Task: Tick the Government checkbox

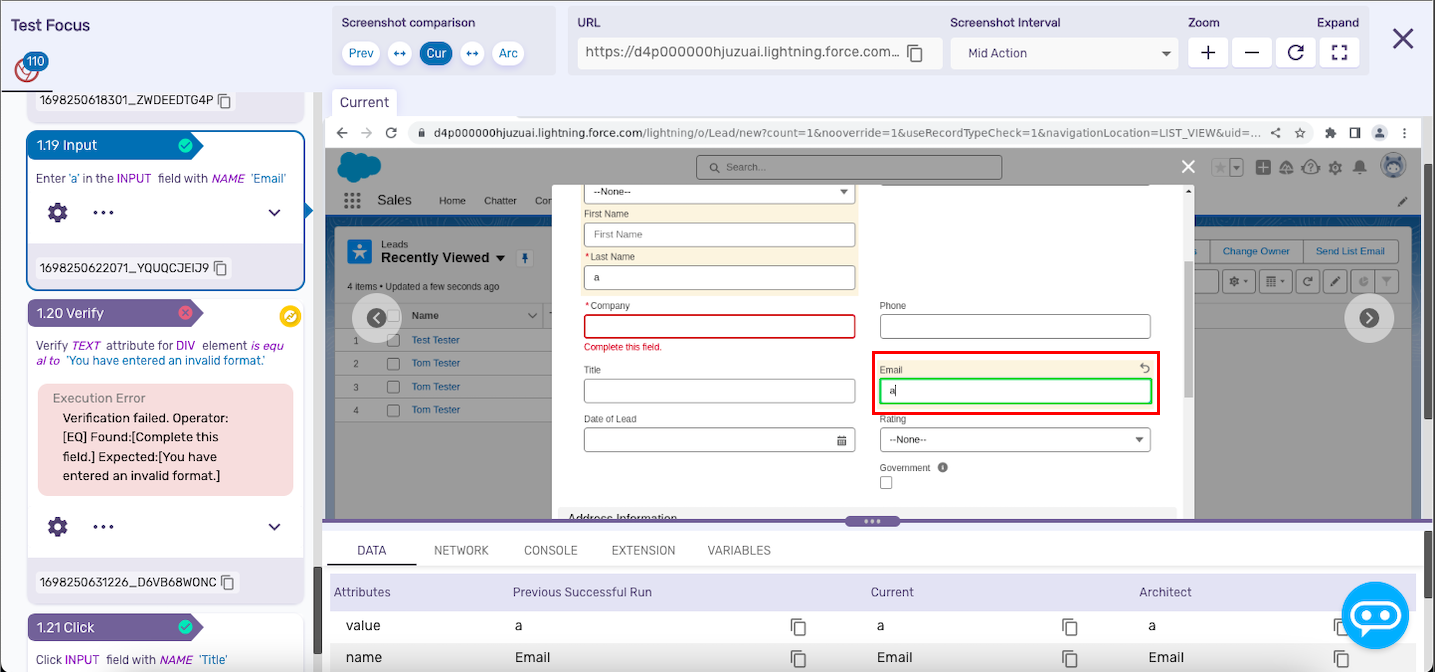Action: click(x=886, y=483)
